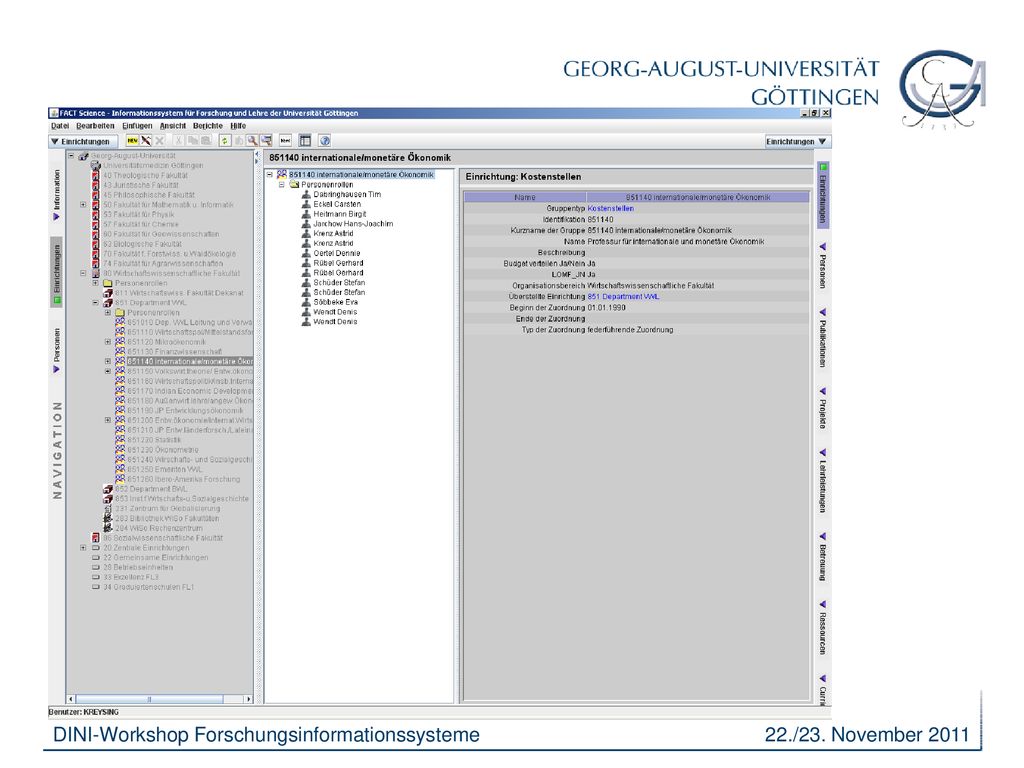Open the Hilfe menu
Screen dimensions: 1024x768
(238, 126)
